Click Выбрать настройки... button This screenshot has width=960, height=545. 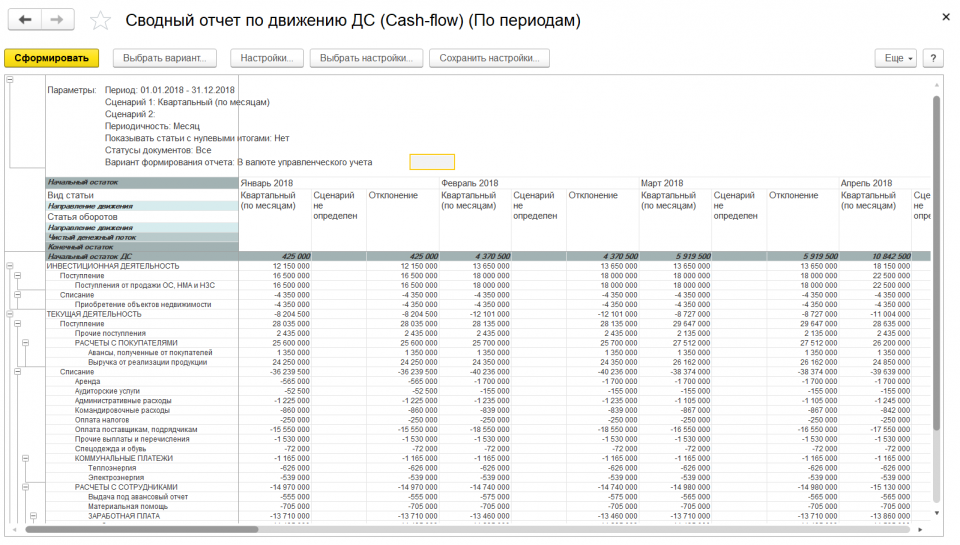click(366, 58)
